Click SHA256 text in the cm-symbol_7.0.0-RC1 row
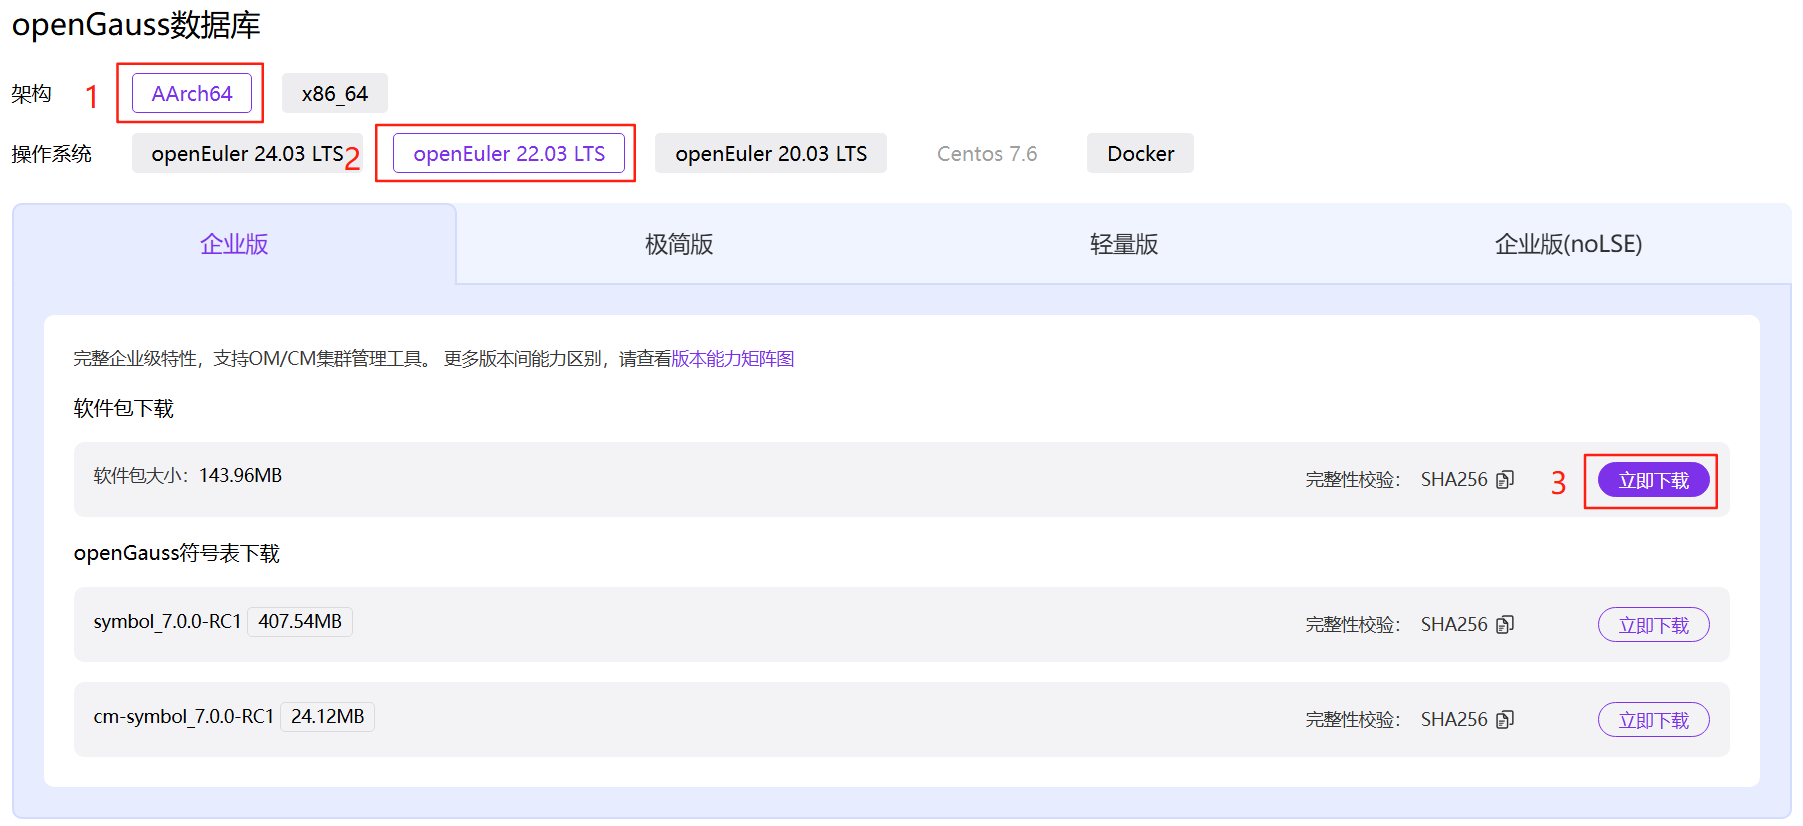This screenshot has width=1803, height=826. pyautogui.click(x=1454, y=719)
